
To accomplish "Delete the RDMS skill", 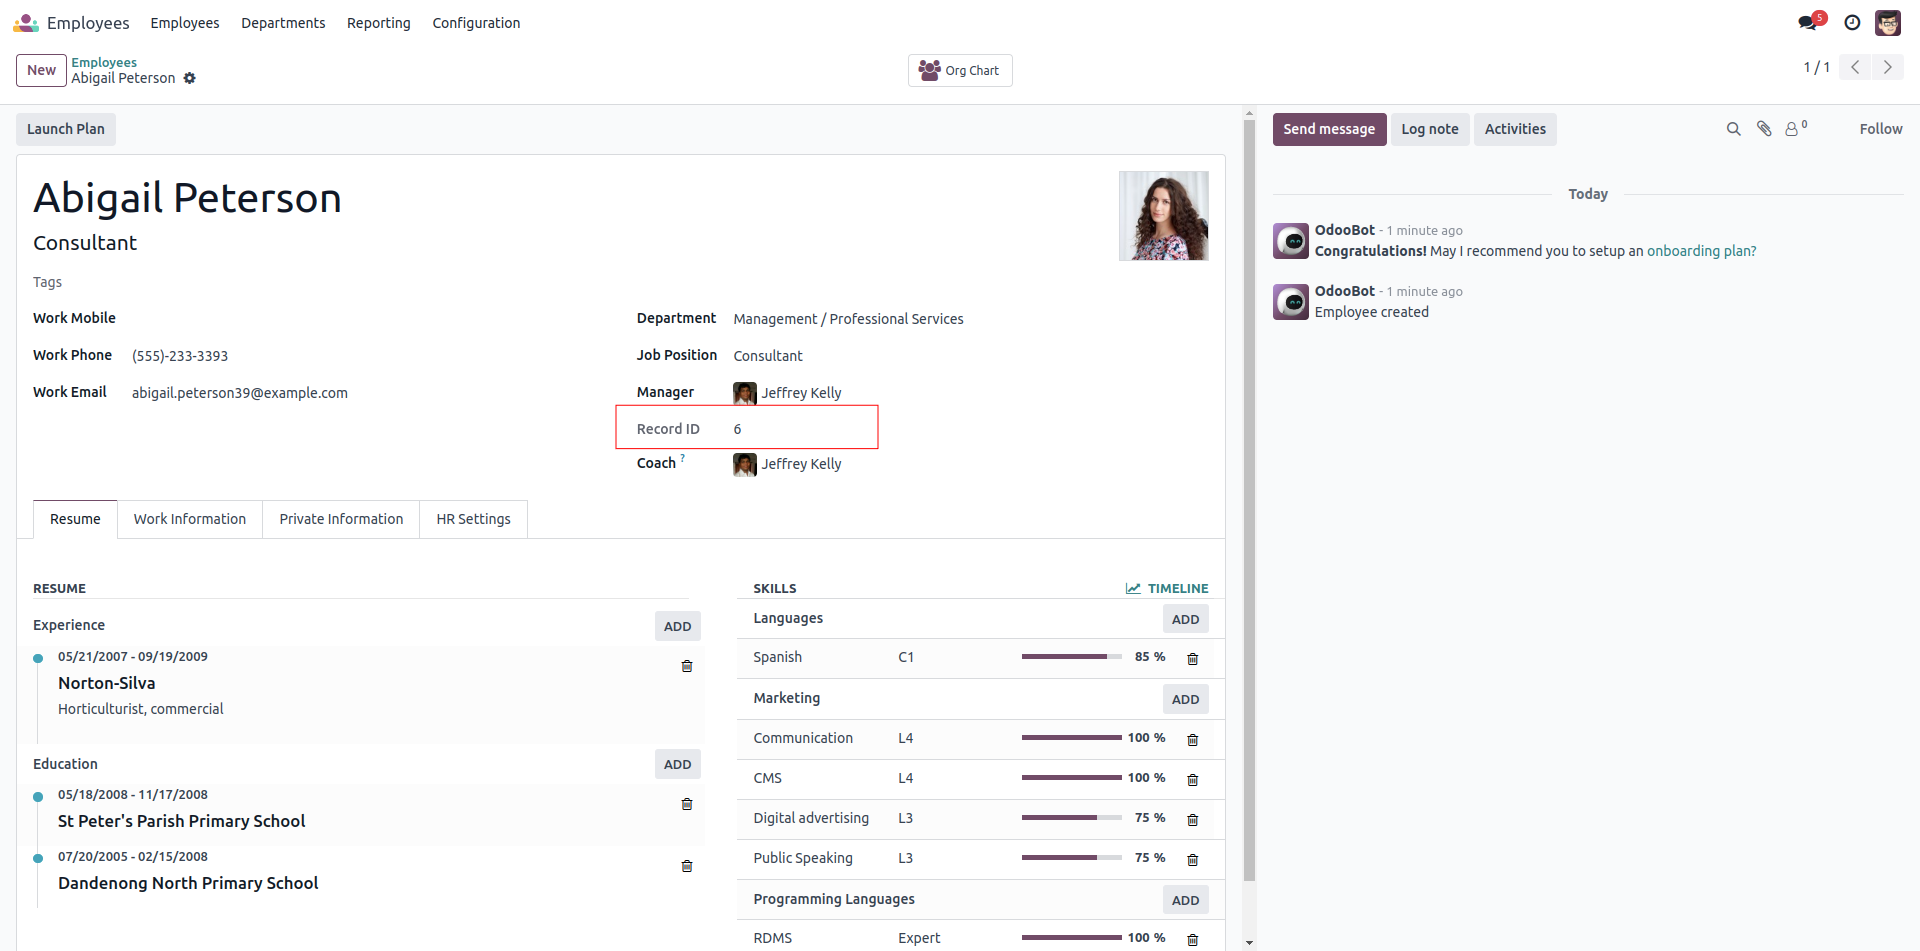I will pos(1192,939).
